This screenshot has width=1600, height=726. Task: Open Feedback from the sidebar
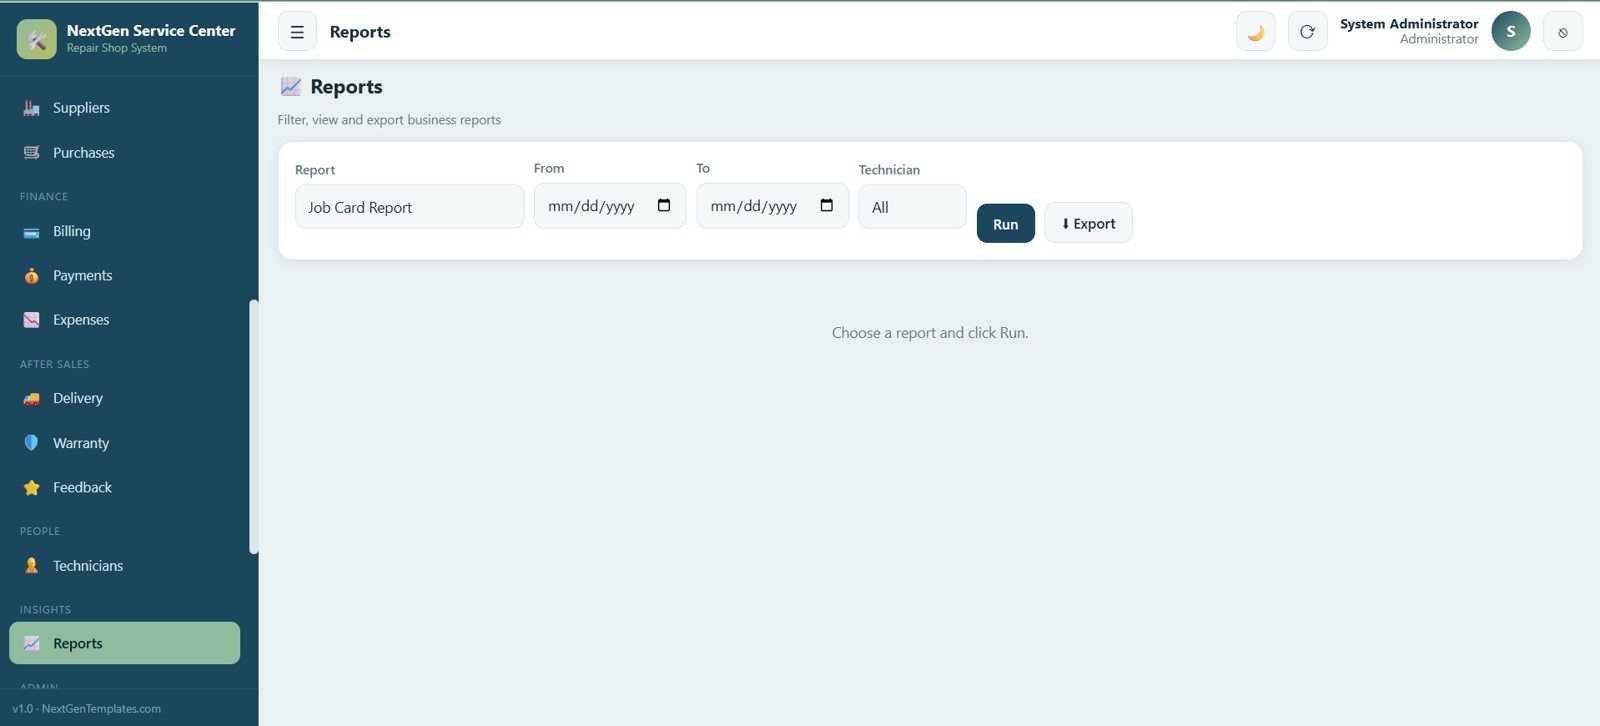[125, 488]
